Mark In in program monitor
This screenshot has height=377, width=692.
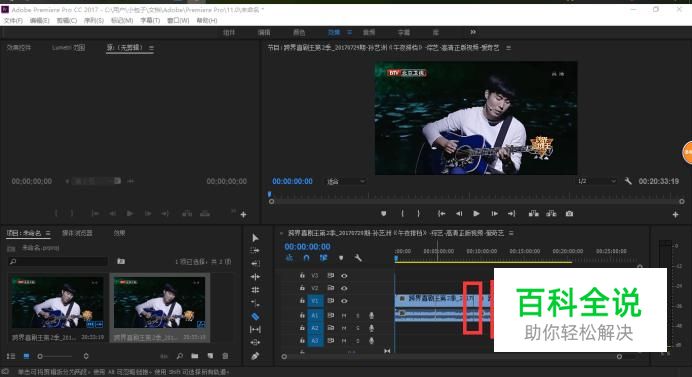(x=402, y=214)
